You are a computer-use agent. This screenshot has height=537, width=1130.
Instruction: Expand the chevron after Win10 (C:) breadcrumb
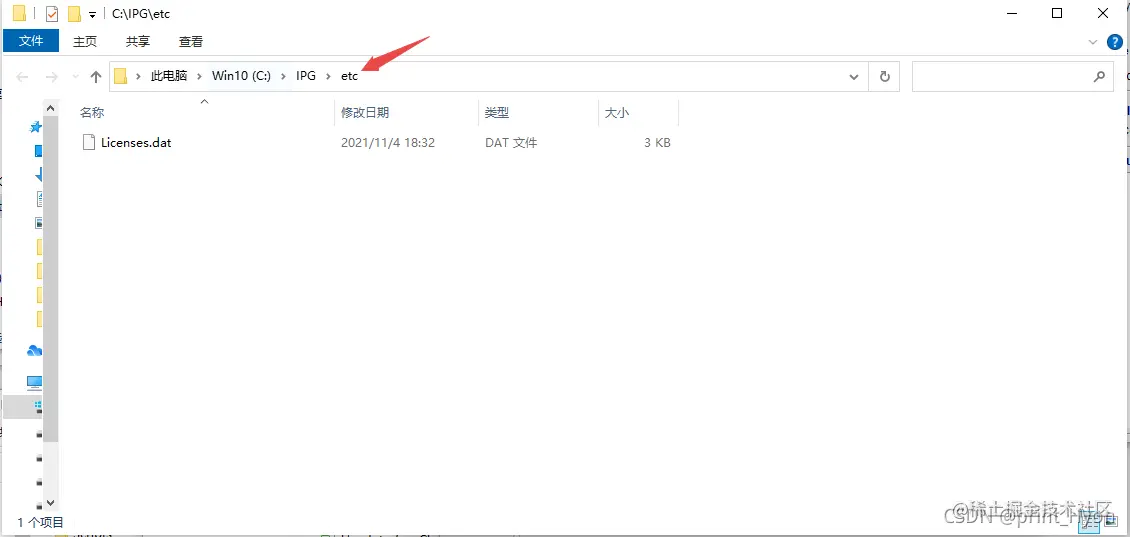pyautogui.click(x=284, y=76)
